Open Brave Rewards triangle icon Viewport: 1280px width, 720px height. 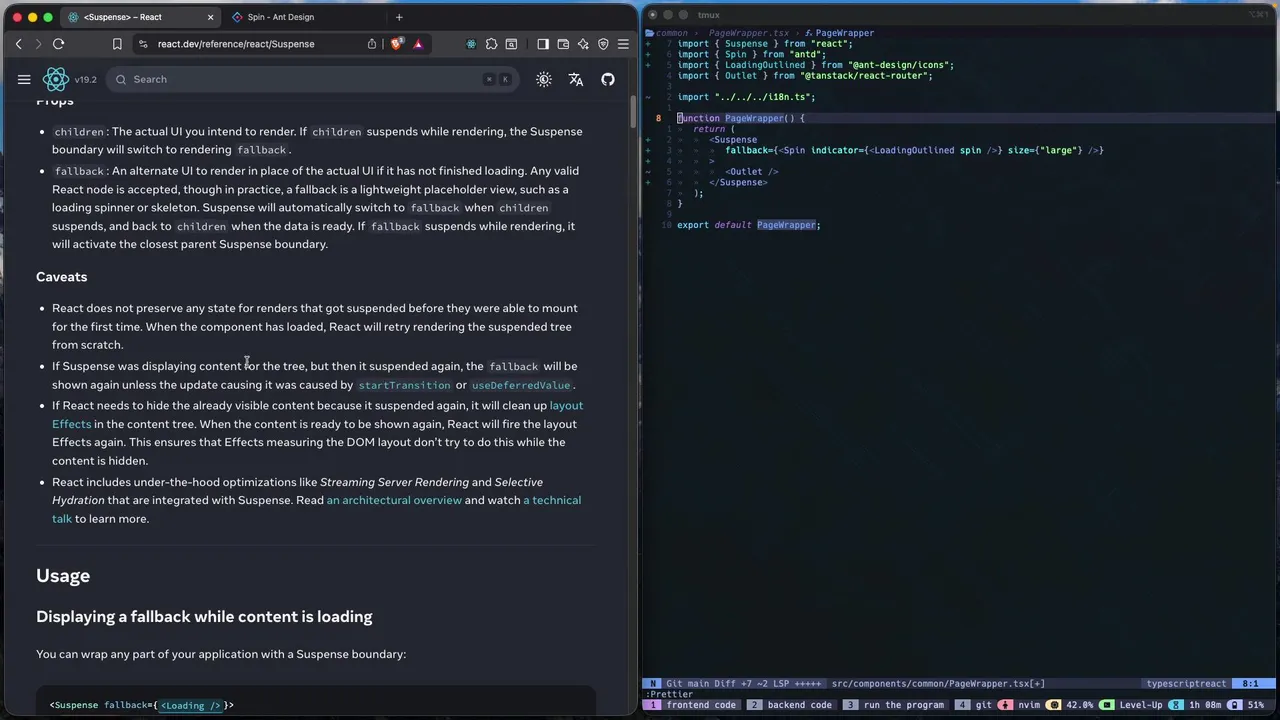tap(418, 44)
